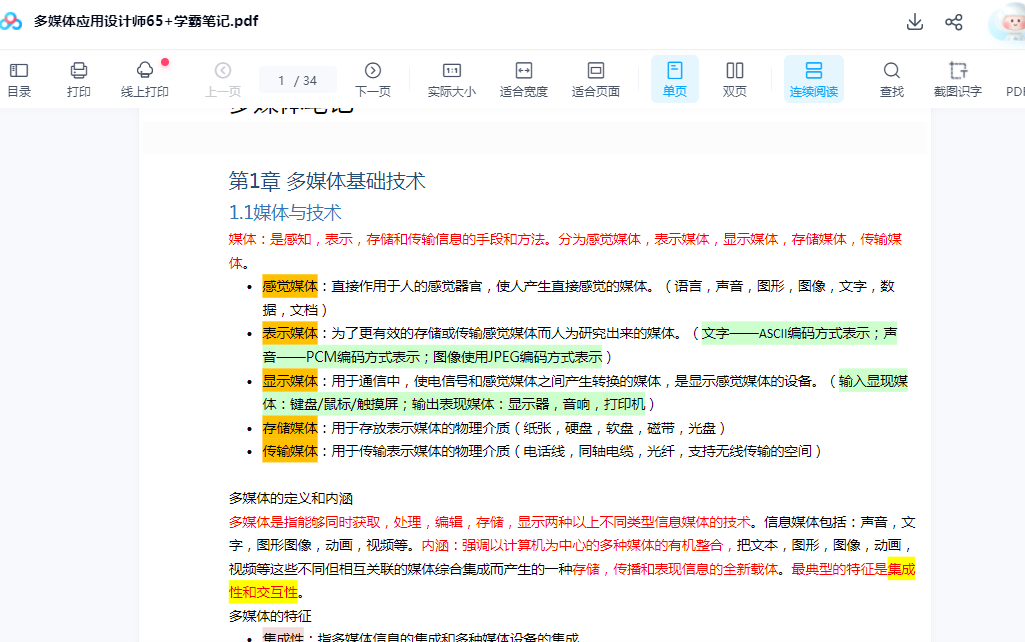Screen dimensions: 1025x642
Task: Activate 截图识字 screenshot OCR tool
Action: (x=958, y=79)
